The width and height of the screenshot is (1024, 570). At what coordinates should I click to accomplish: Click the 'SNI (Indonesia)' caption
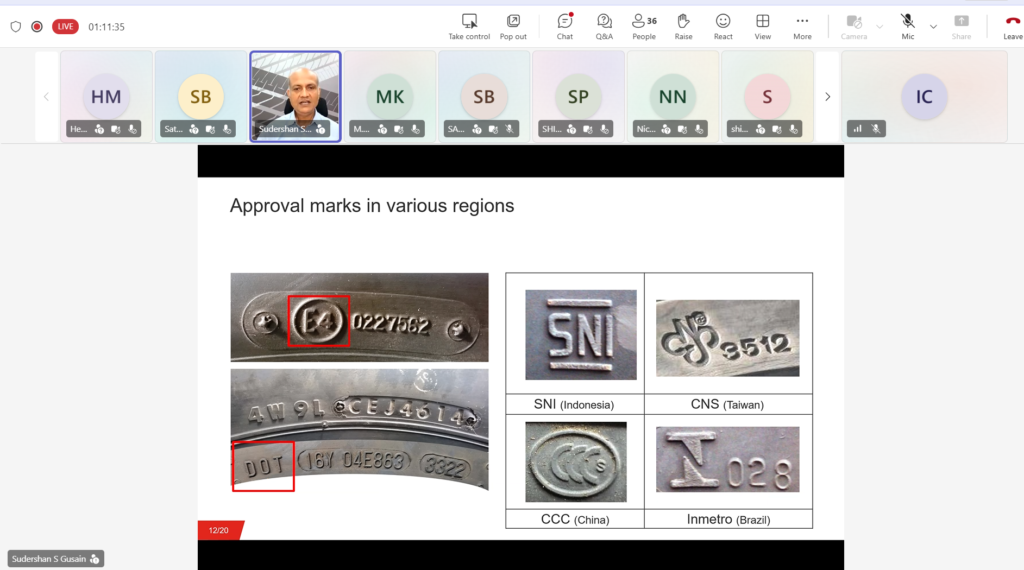(x=574, y=404)
